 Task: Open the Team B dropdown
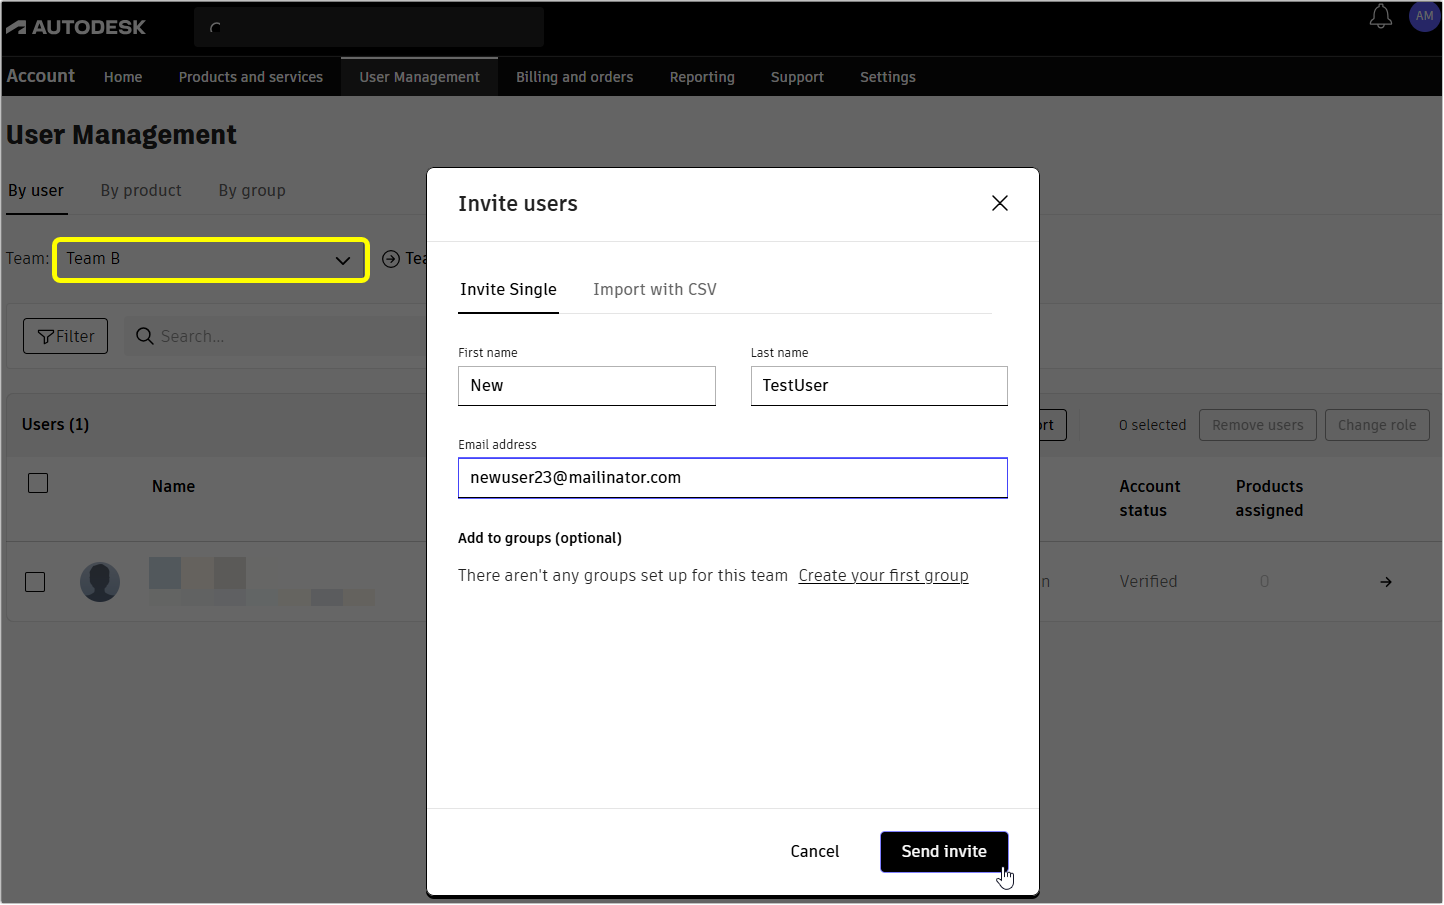[210, 259]
